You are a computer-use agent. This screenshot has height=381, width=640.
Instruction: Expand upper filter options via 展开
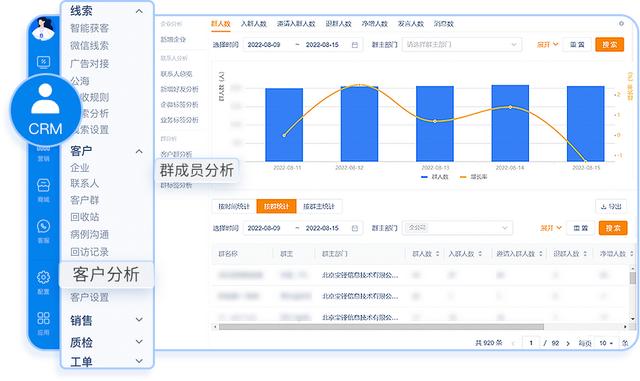pos(547,45)
